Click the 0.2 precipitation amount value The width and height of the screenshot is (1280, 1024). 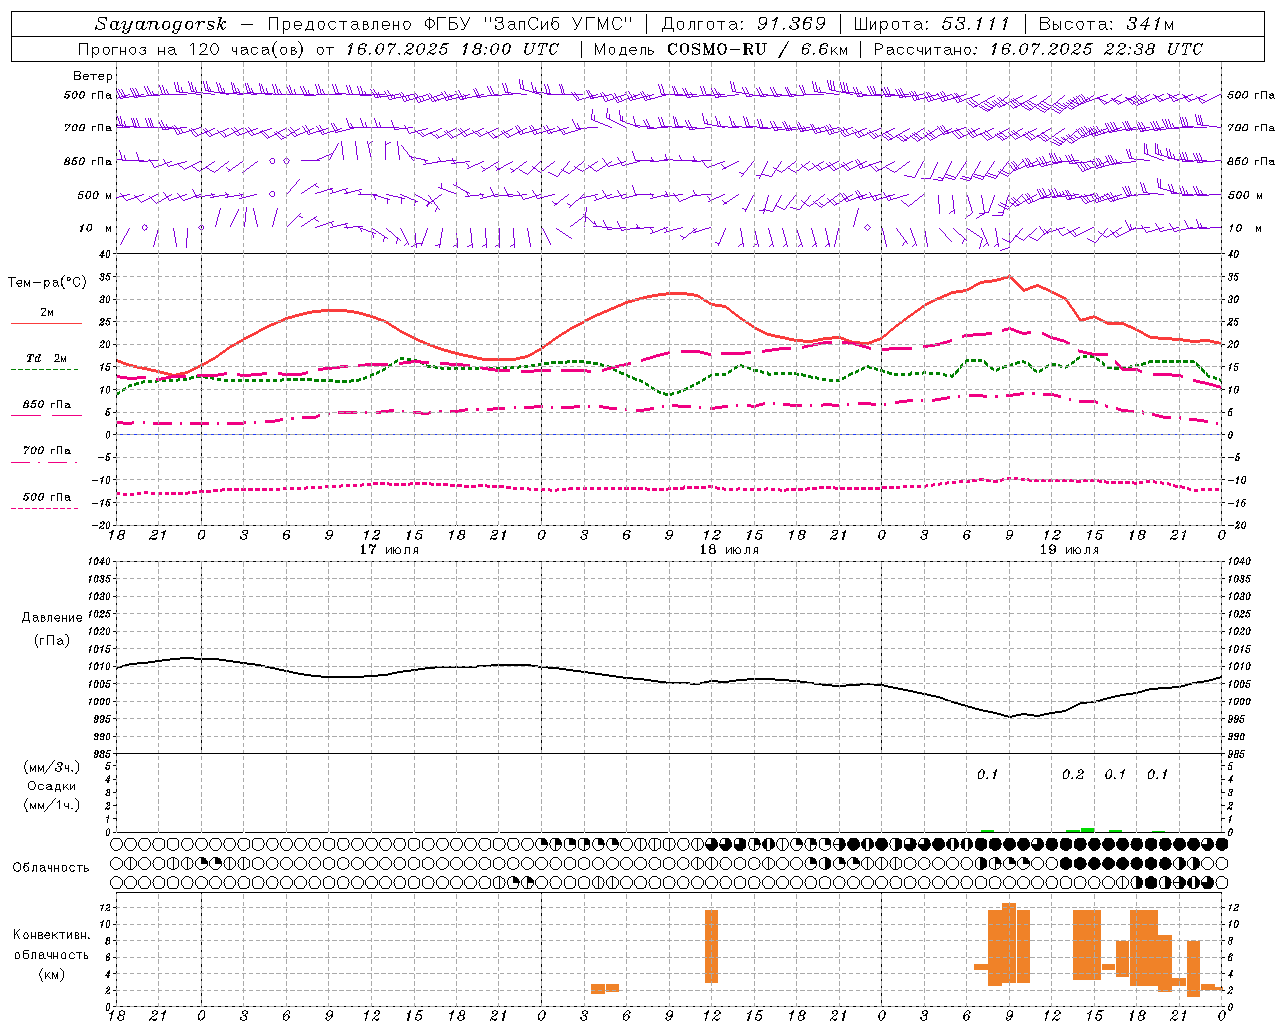pyautogui.click(x=1073, y=775)
